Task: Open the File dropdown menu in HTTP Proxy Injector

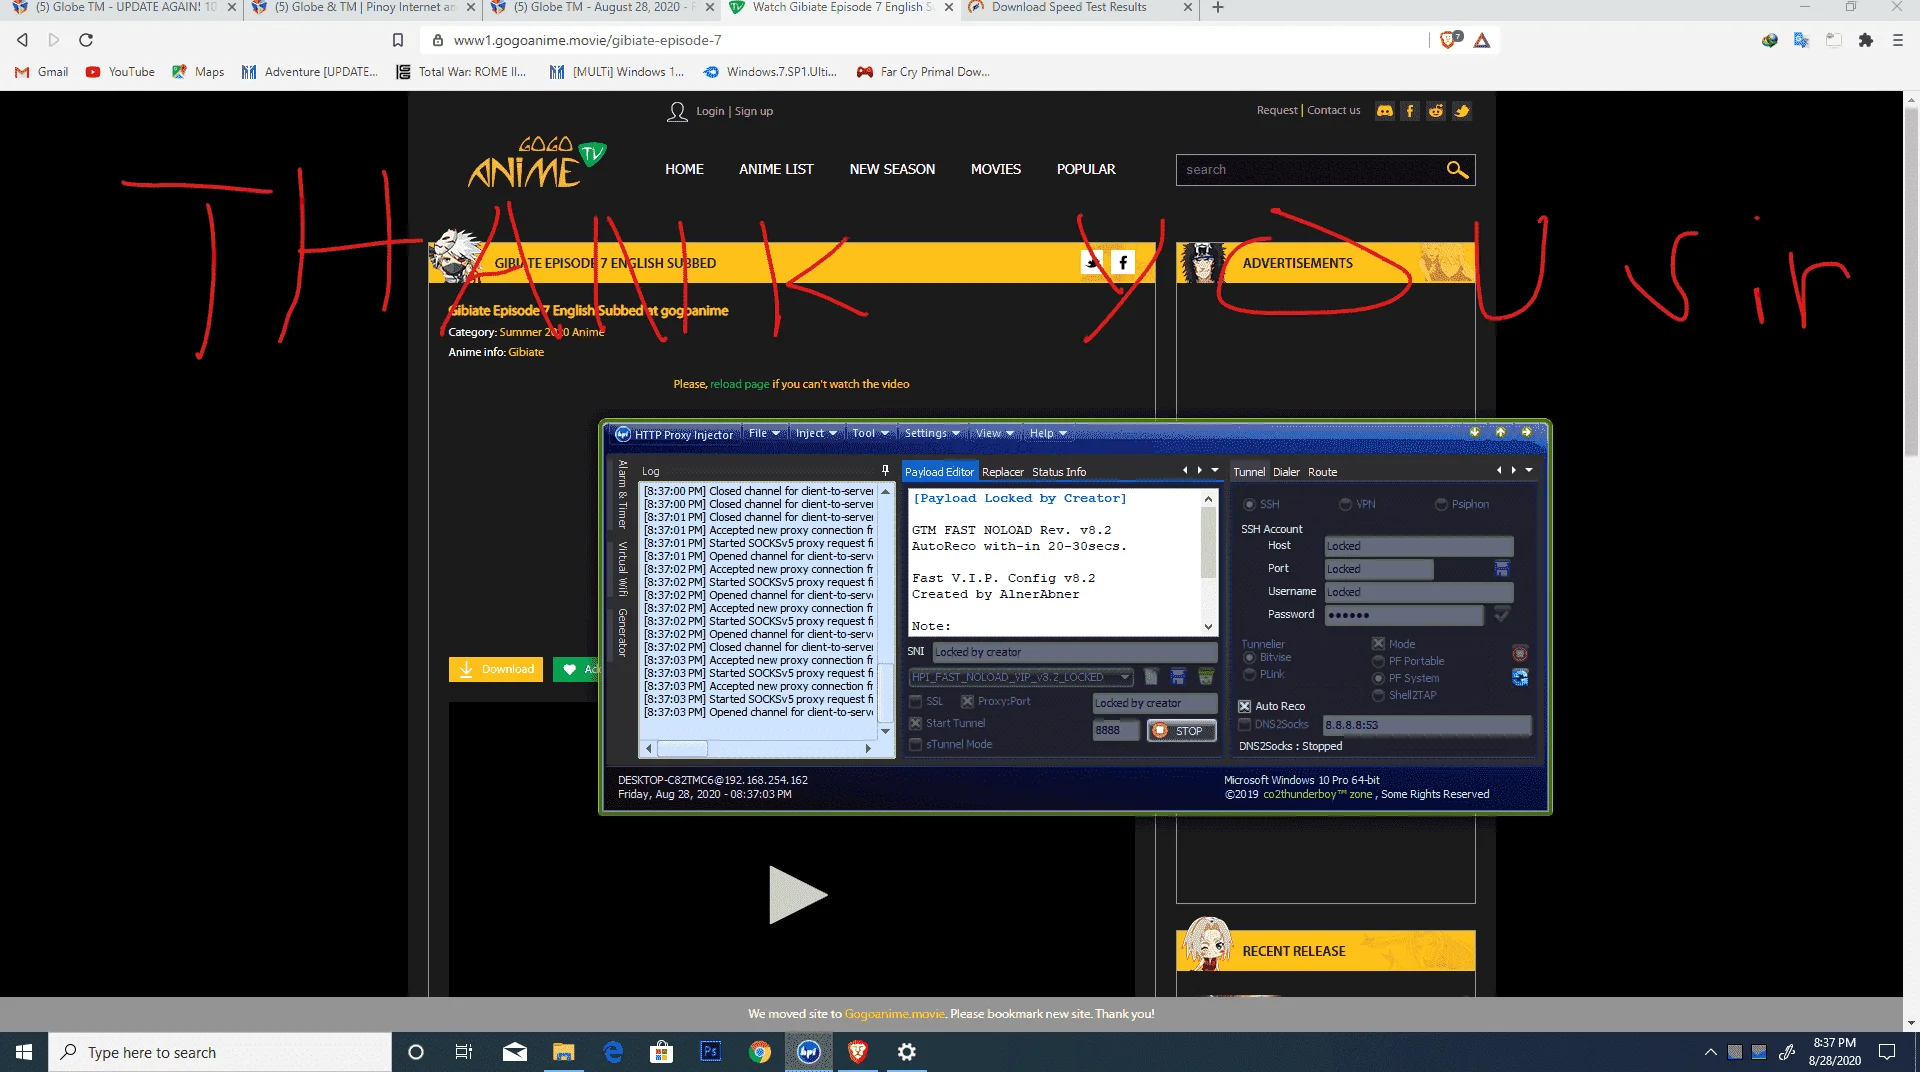Action: point(764,433)
